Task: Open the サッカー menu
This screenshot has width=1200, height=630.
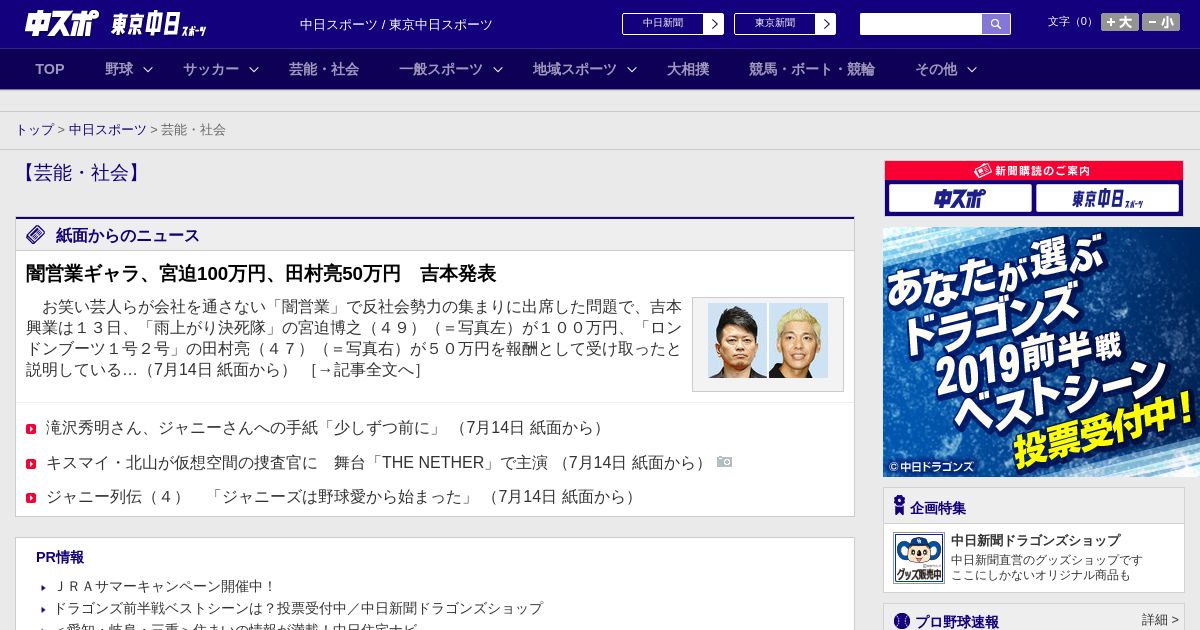Action: click(x=211, y=69)
